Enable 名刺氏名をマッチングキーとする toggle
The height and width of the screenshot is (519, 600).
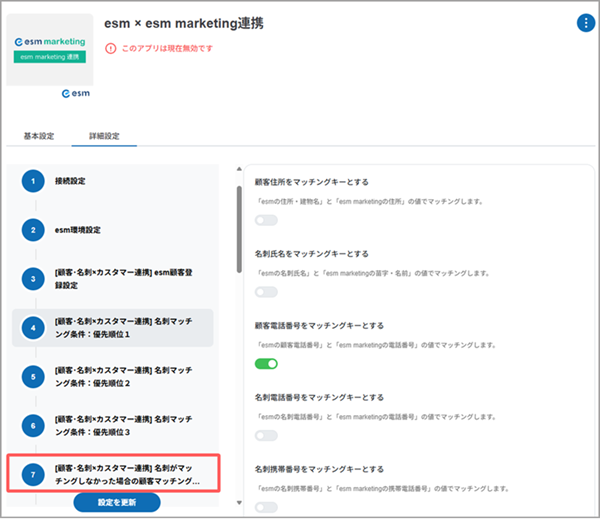point(266,292)
